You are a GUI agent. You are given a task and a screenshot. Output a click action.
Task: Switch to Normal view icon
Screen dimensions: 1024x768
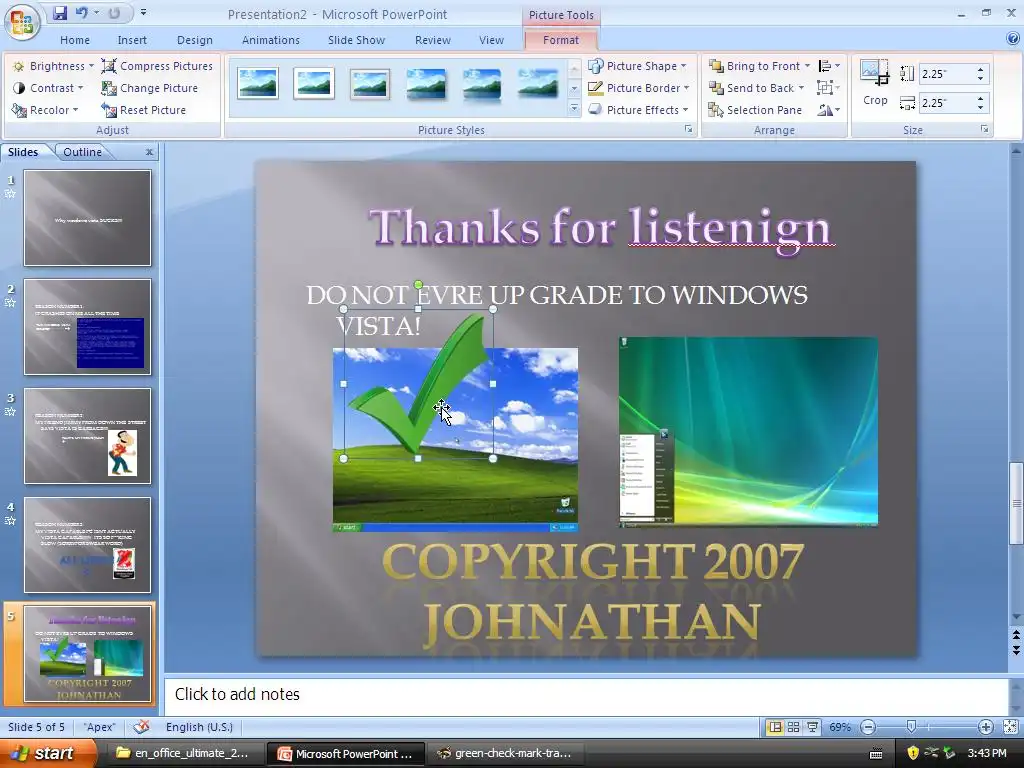pyautogui.click(x=775, y=727)
